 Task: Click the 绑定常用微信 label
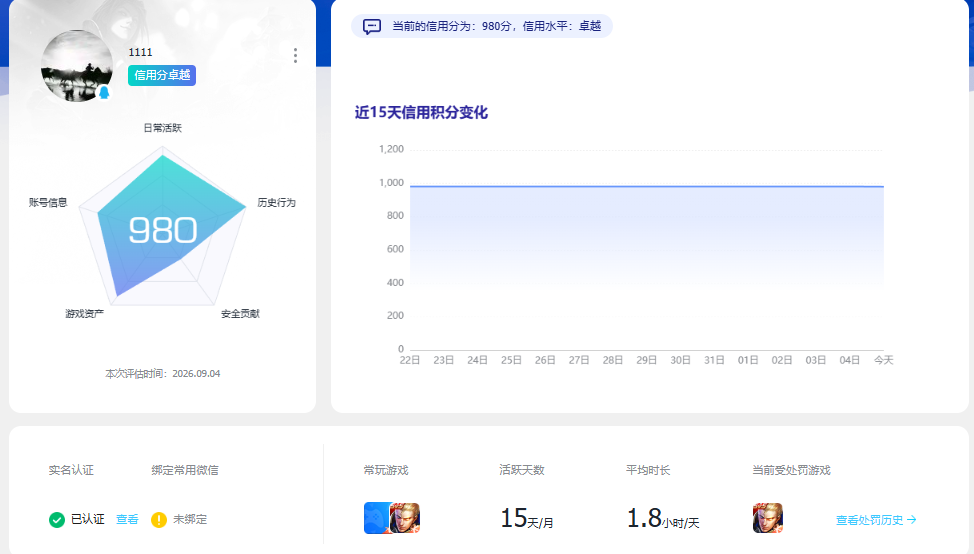(185, 470)
